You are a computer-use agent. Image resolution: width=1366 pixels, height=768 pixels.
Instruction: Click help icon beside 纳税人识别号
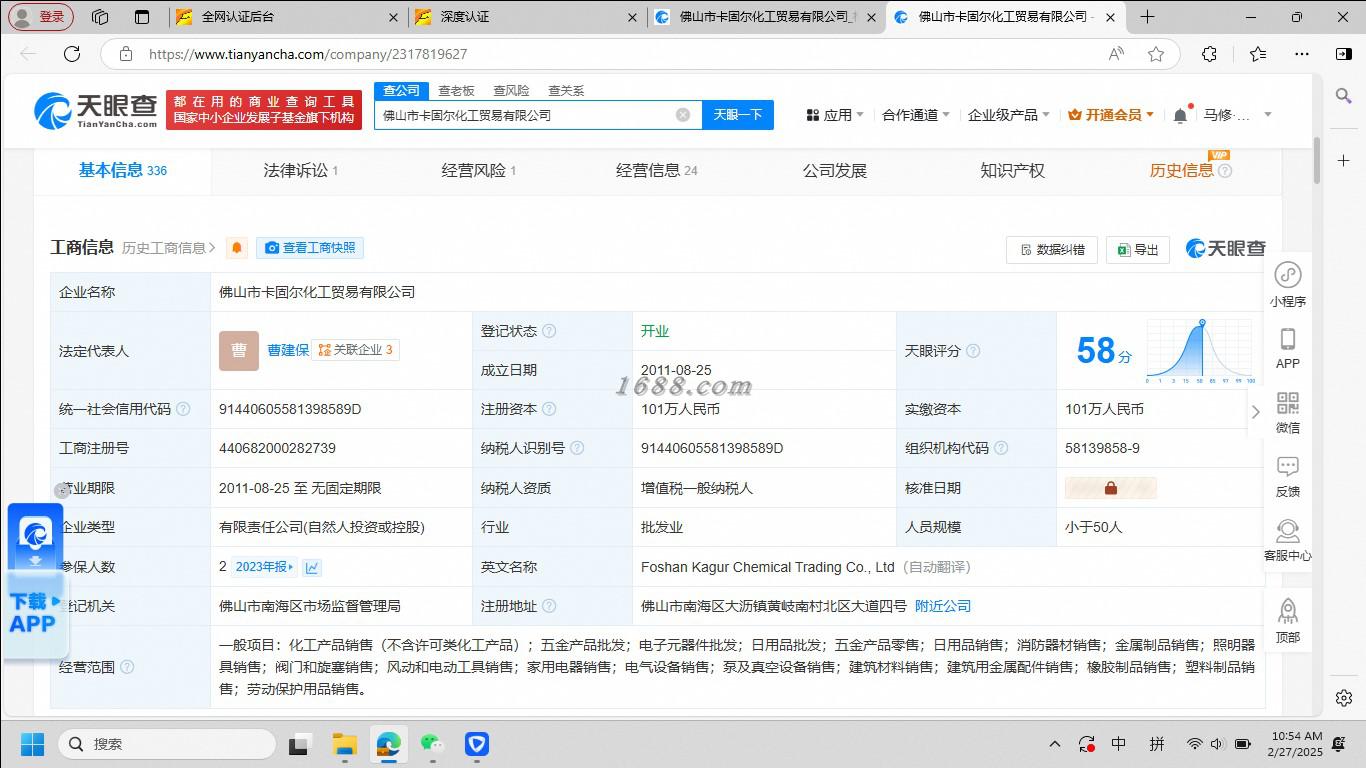coord(577,448)
